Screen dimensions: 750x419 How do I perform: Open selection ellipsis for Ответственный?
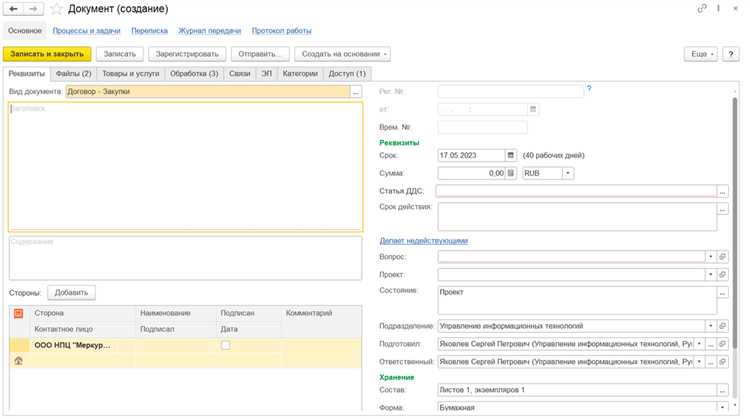pyautogui.click(x=711, y=362)
